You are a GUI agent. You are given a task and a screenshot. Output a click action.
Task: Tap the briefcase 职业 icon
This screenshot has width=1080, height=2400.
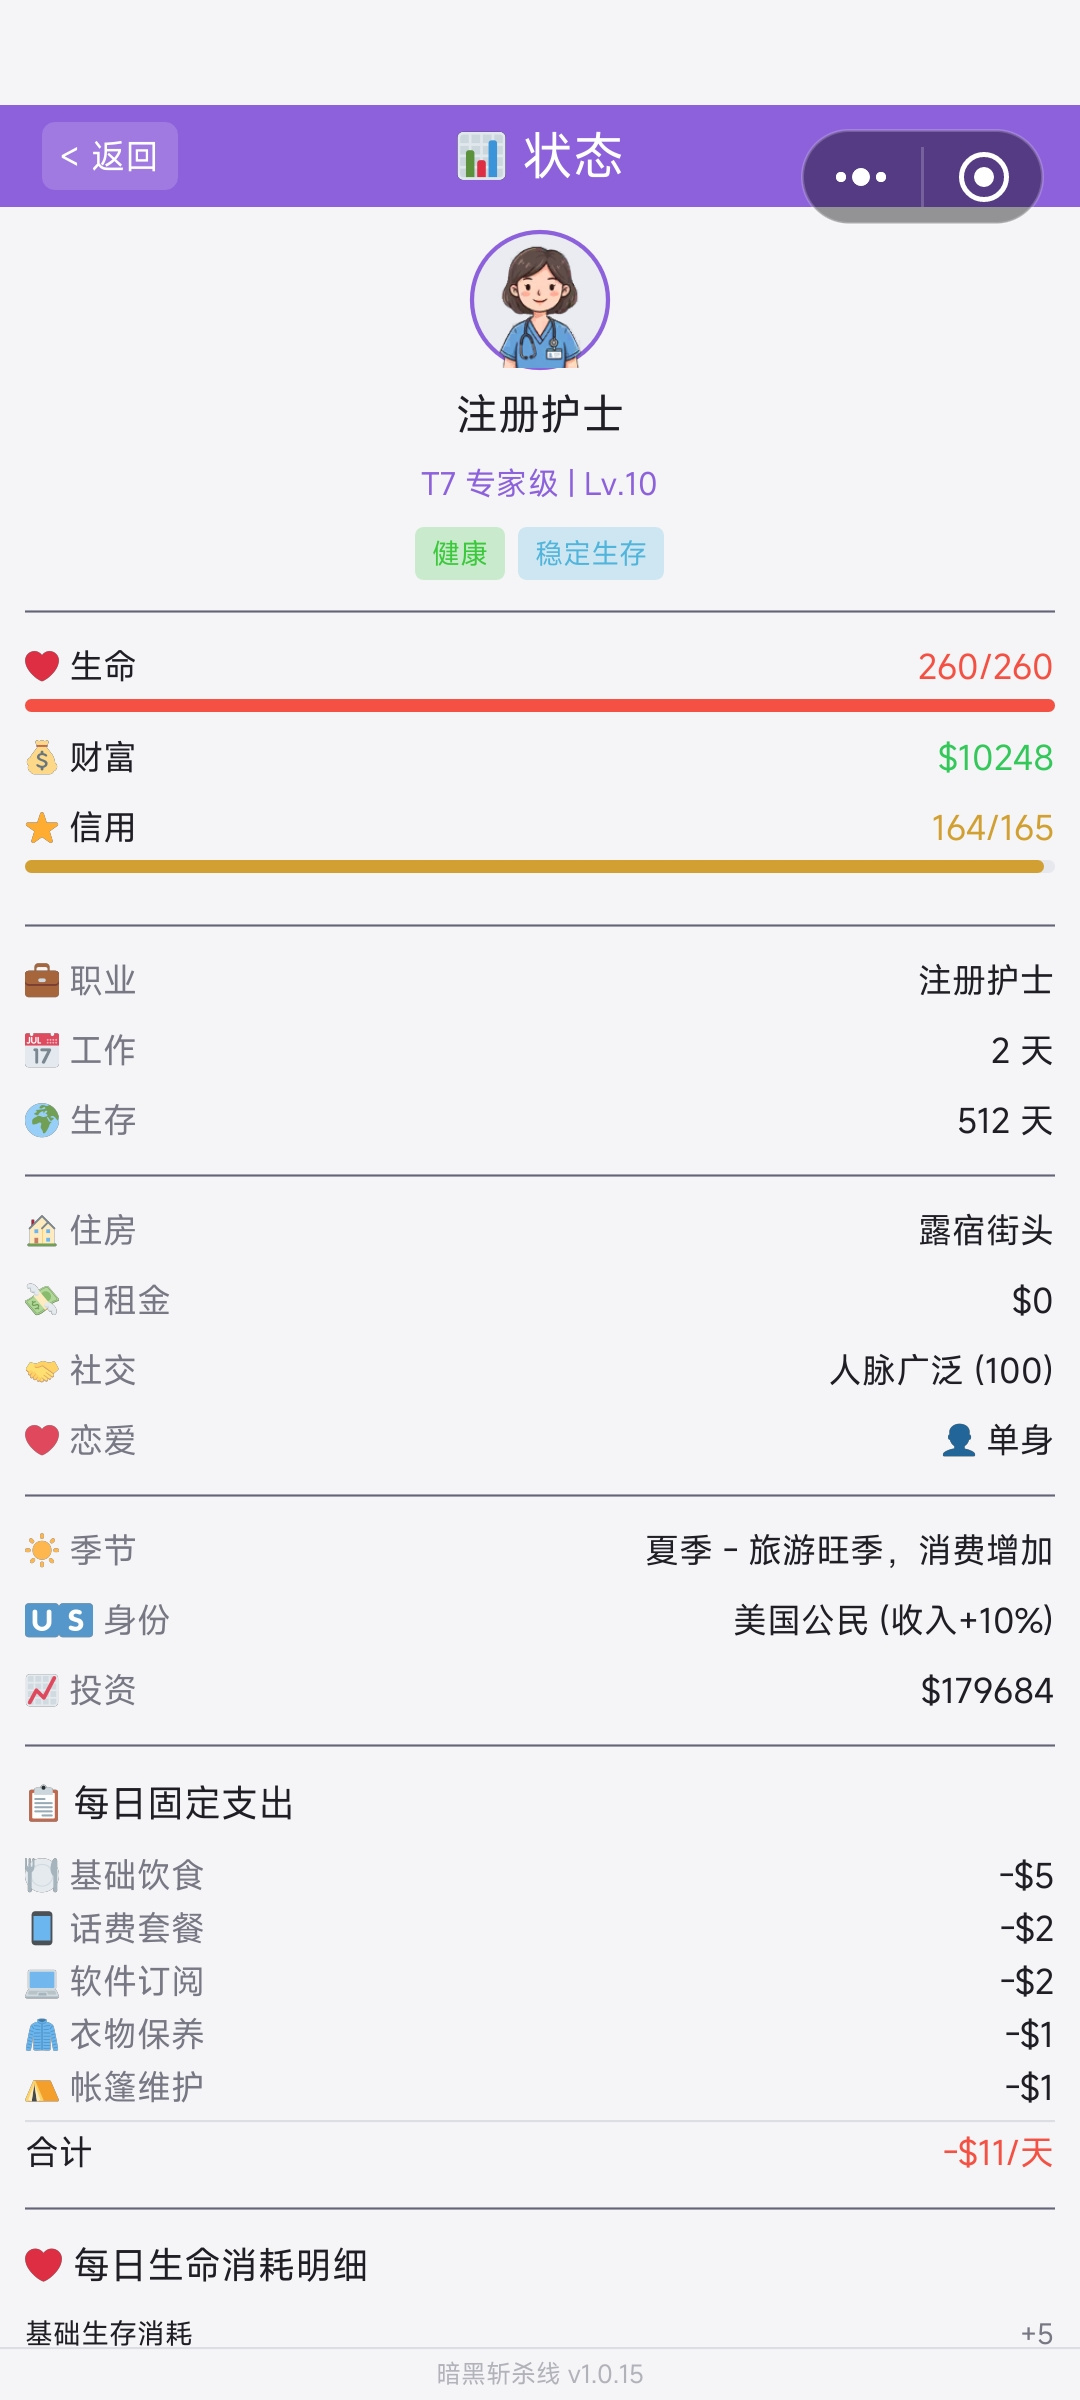click(x=42, y=981)
